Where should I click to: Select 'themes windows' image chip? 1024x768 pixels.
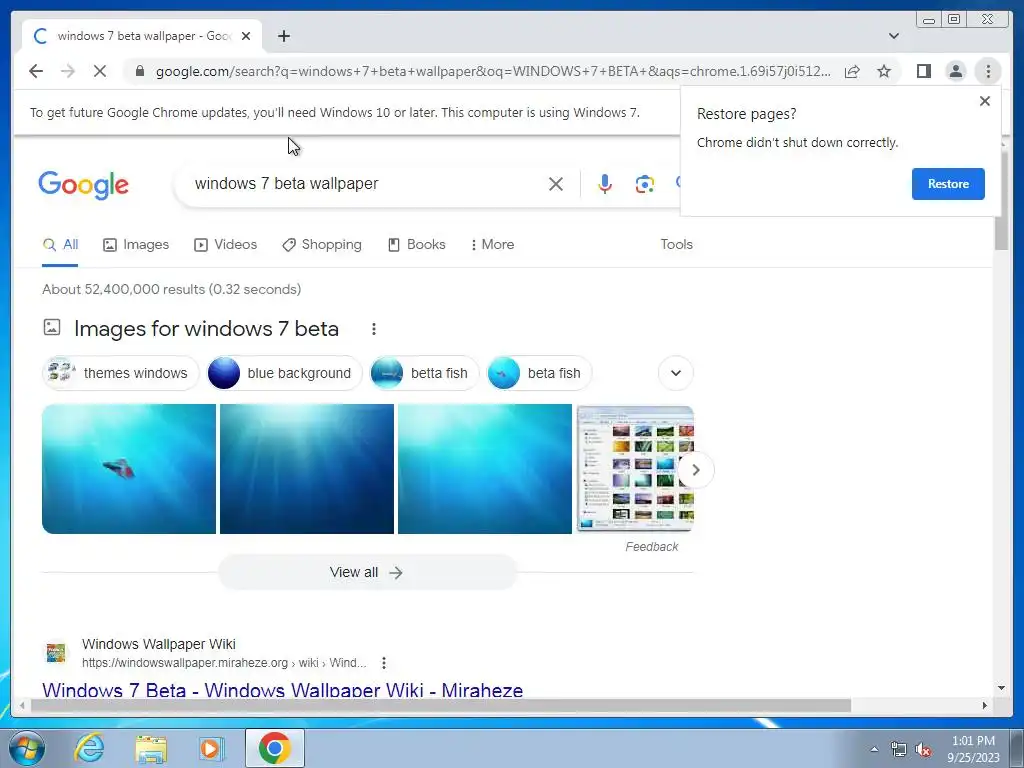(x=120, y=373)
